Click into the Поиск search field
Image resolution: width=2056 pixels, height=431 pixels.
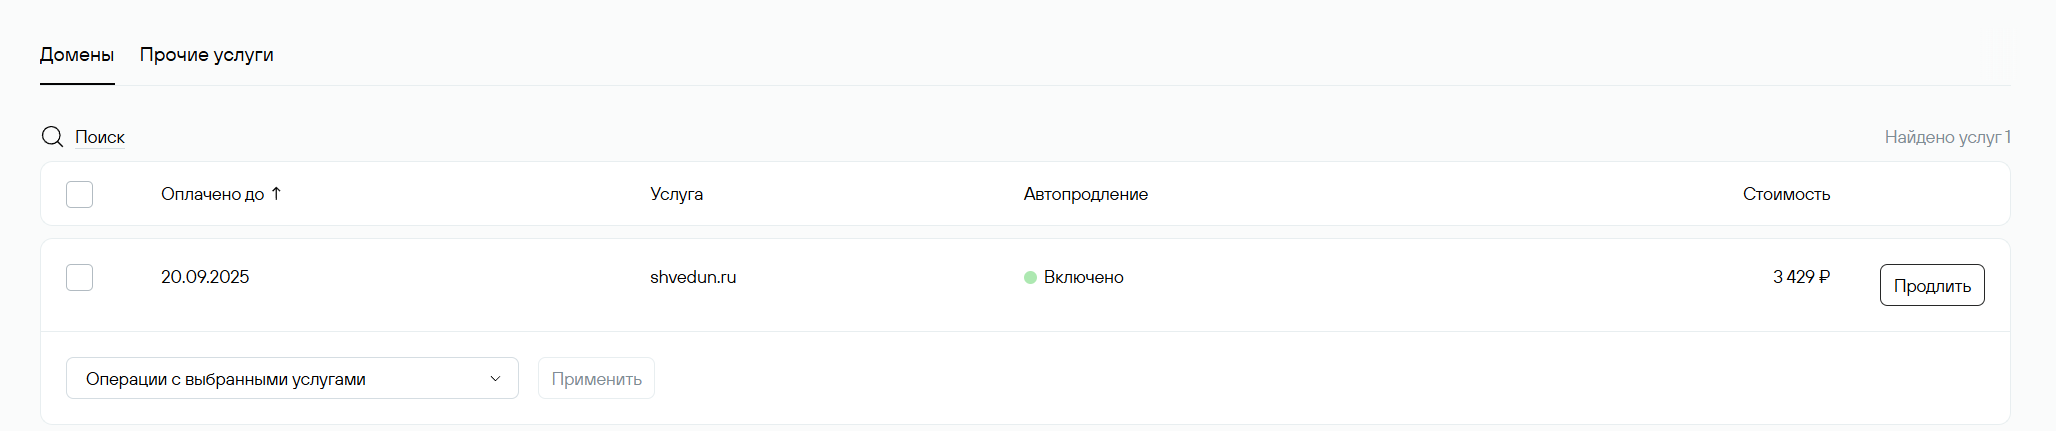click(100, 137)
